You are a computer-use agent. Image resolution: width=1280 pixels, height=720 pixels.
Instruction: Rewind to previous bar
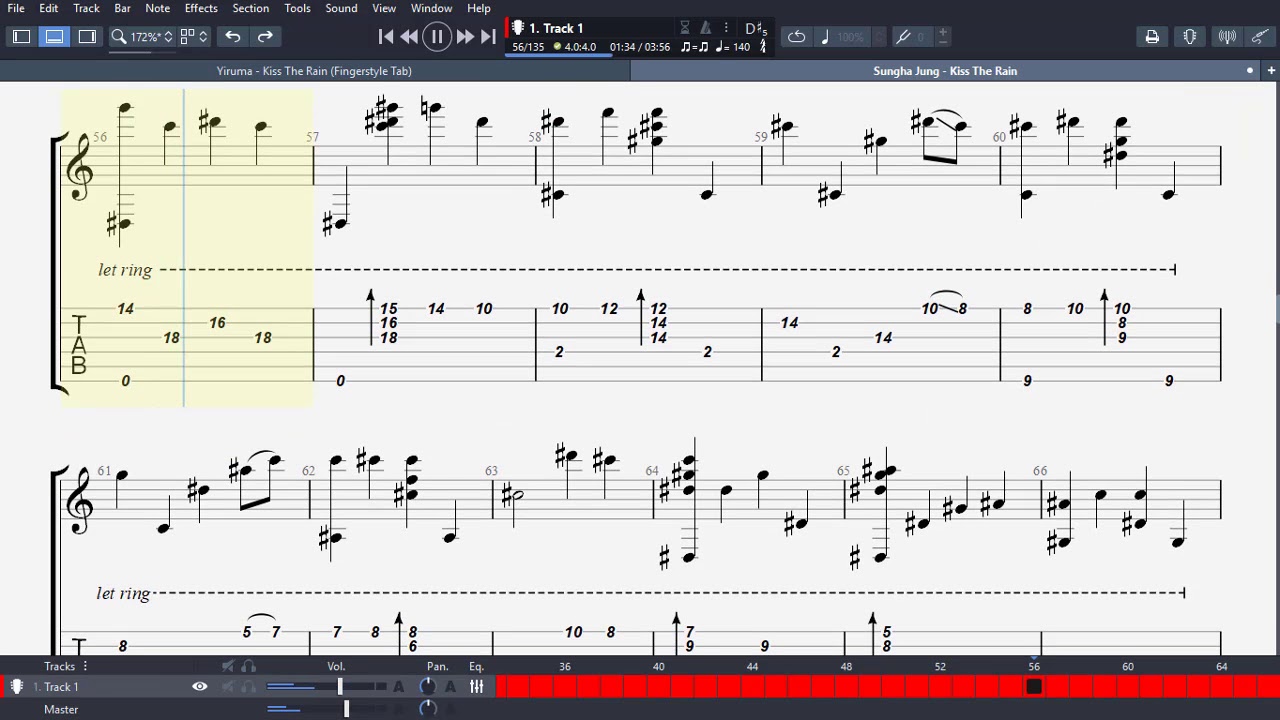(409, 37)
